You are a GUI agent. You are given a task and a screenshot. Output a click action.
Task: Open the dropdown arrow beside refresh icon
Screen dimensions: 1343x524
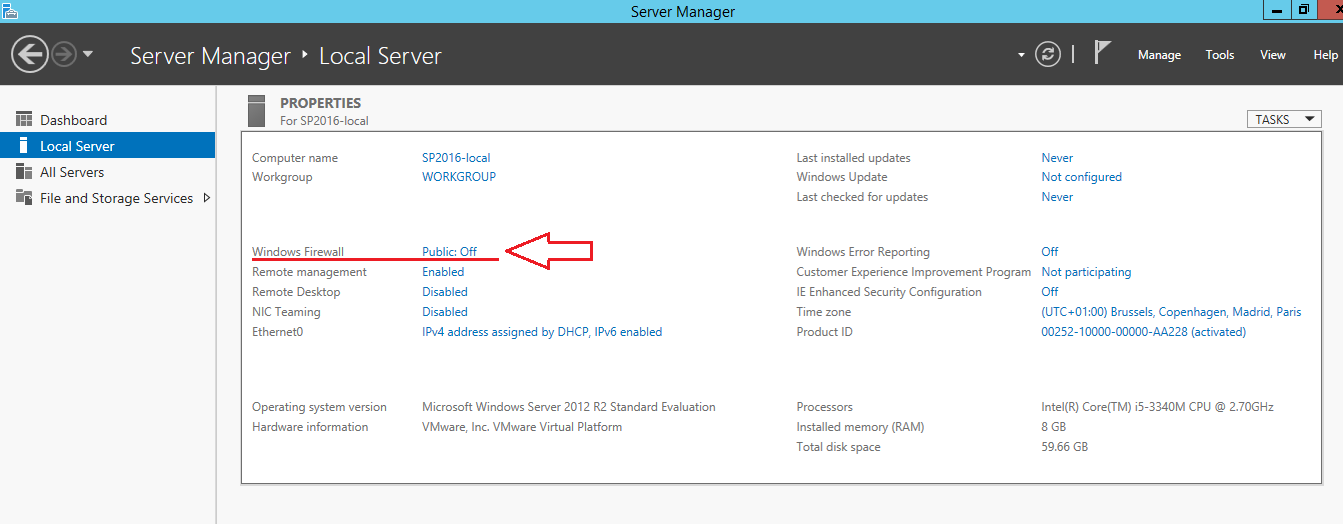click(x=1021, y=55)
